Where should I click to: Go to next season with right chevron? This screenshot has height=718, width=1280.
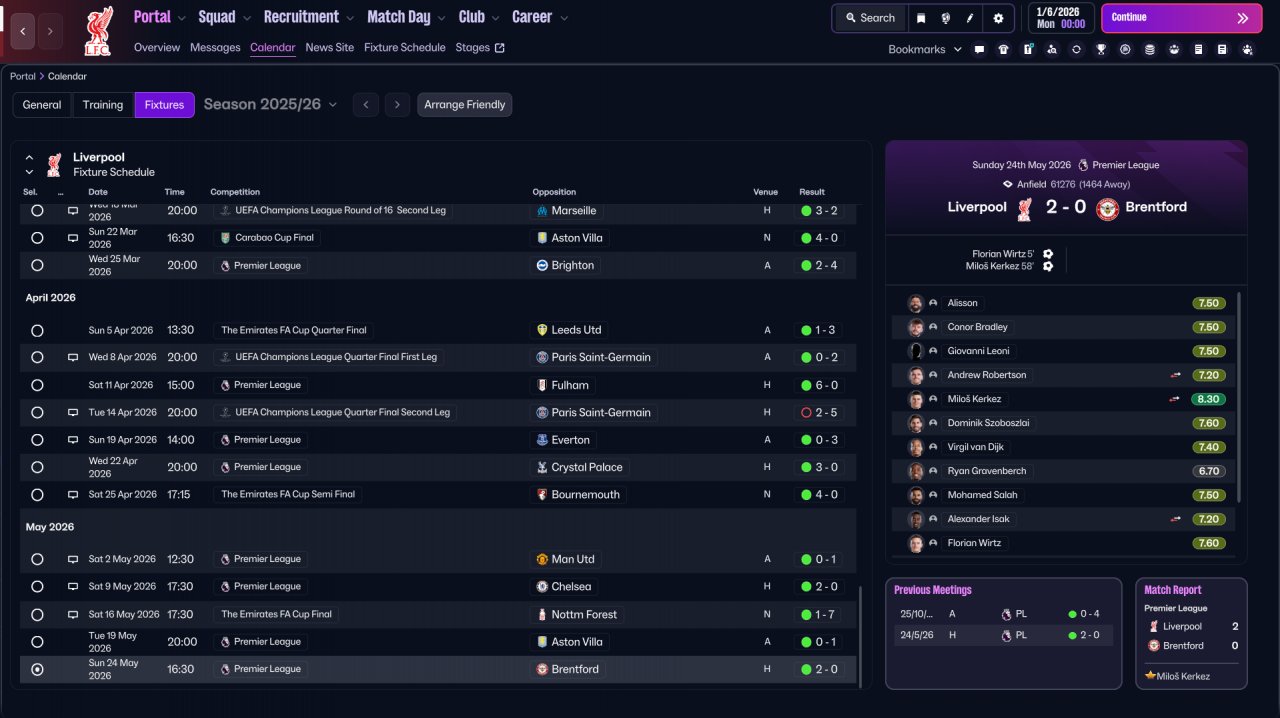click(398, 105)
